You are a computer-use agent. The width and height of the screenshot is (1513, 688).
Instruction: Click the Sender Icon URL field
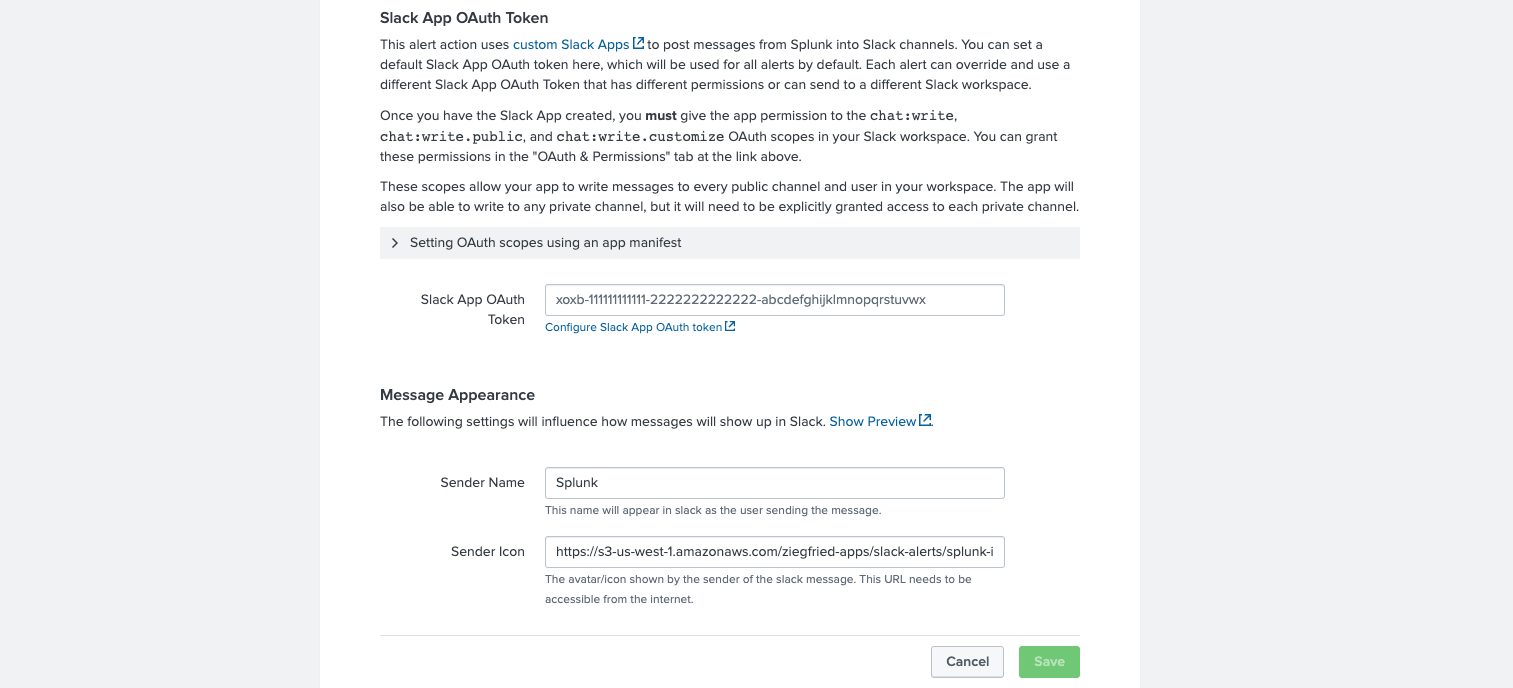[774, 551]
